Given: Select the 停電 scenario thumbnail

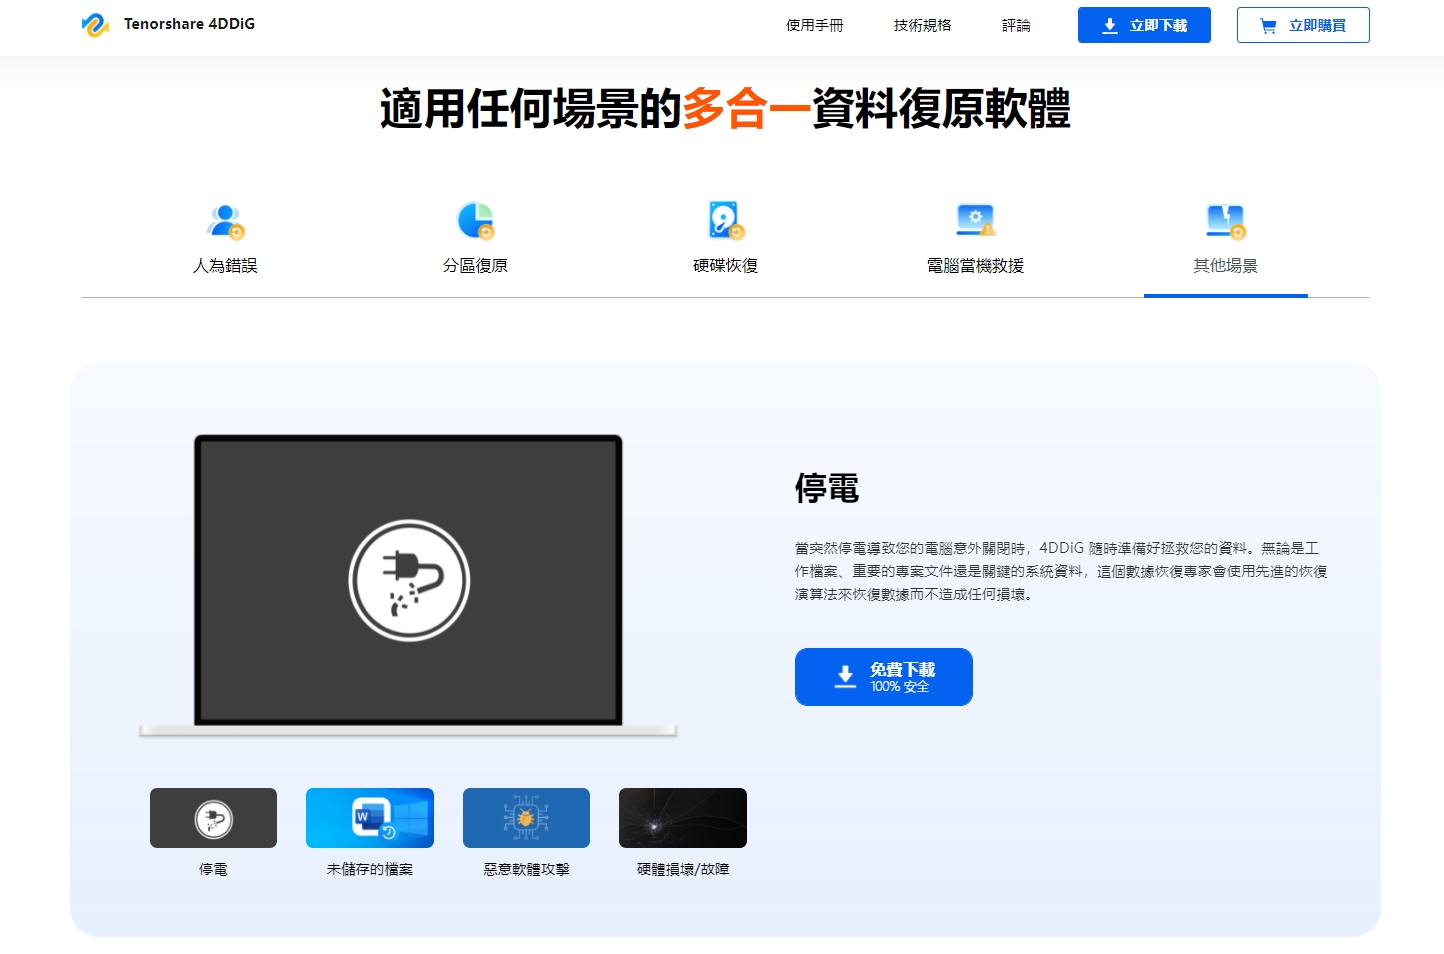Looking at the screenshot, I should click(x=213, y=817).
